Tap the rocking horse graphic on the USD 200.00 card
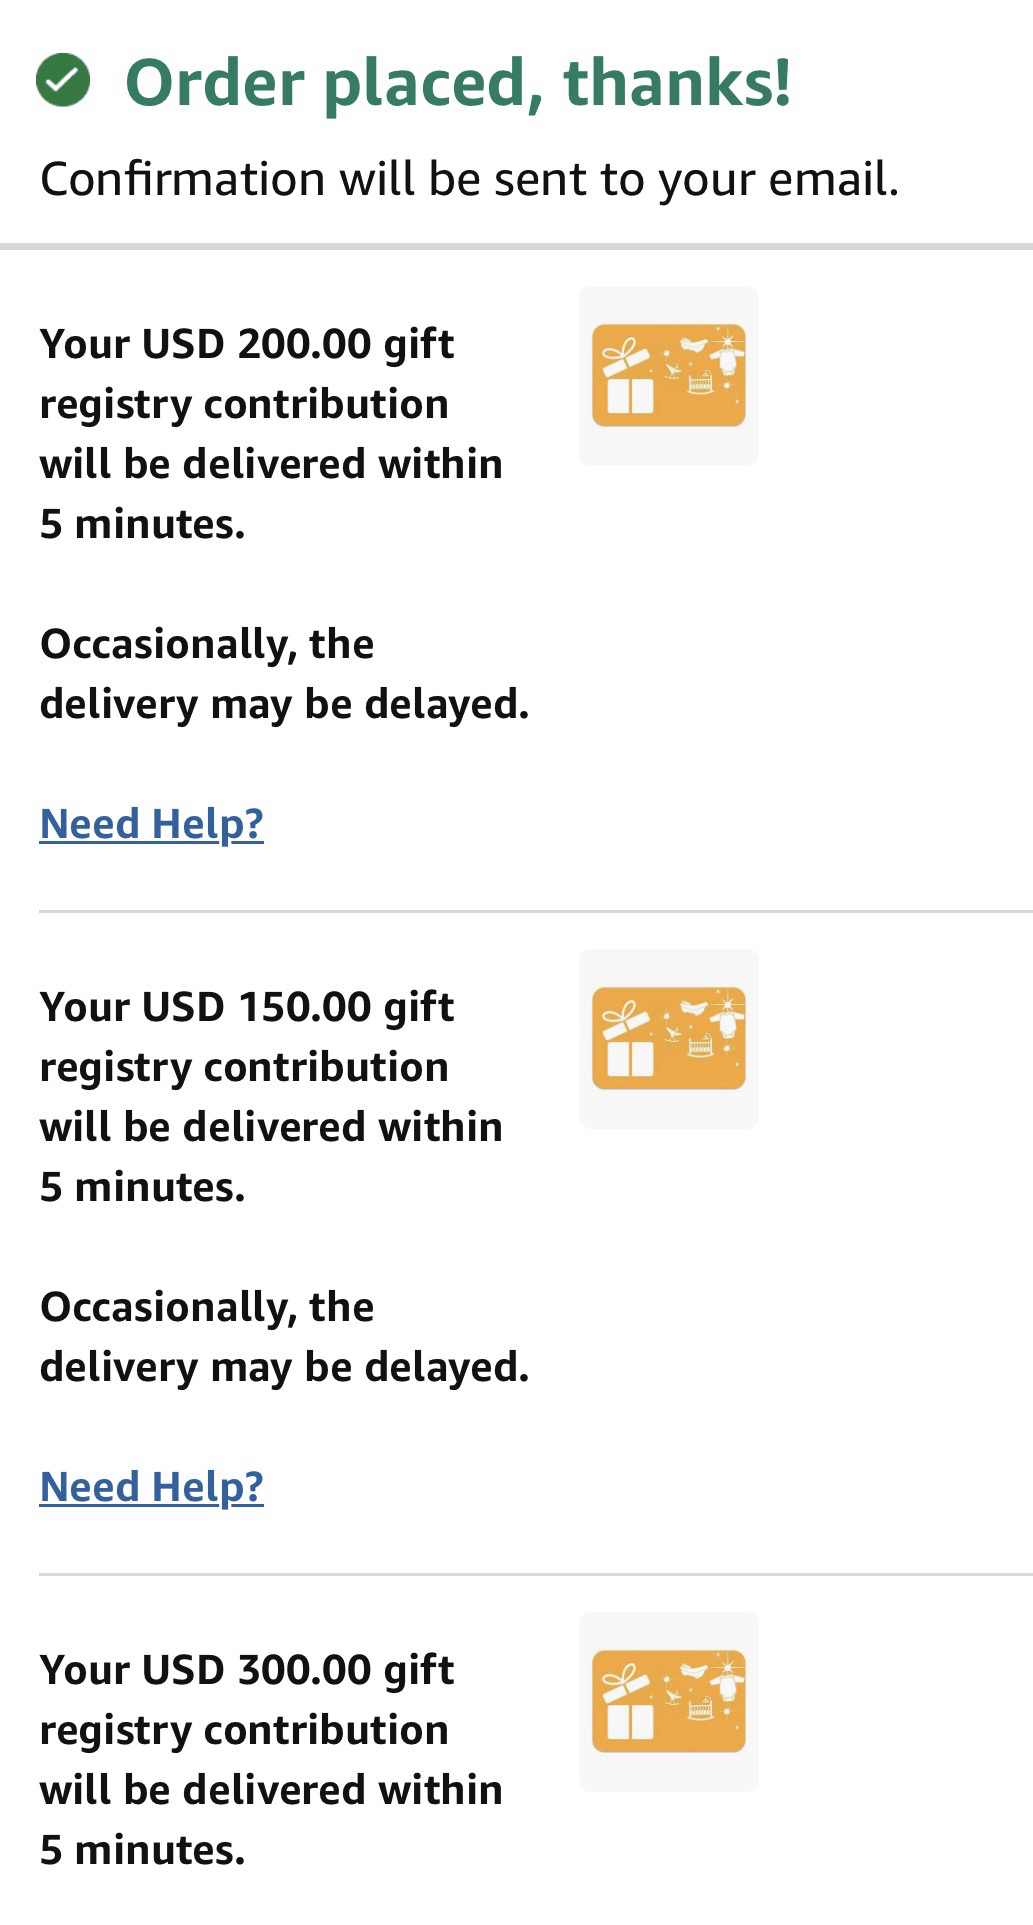The image size is (1033, 1925). tap(672, 371)
